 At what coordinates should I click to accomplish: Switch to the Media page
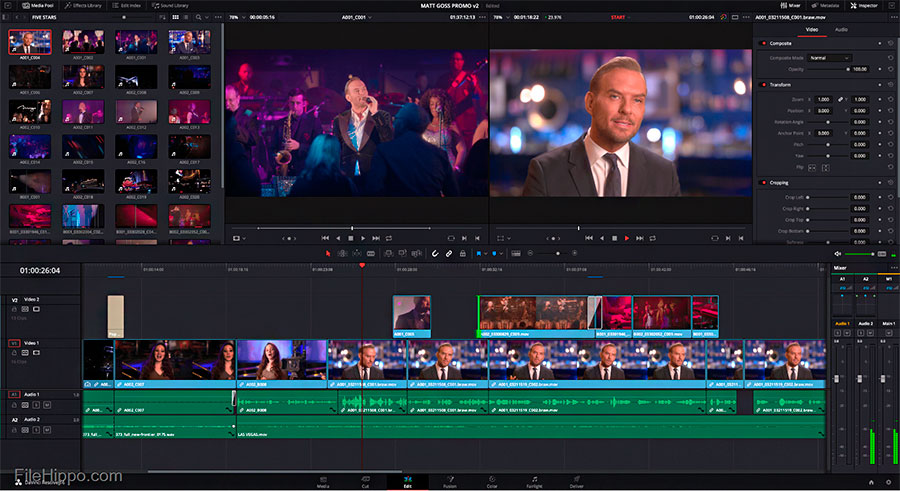point(323,482)
